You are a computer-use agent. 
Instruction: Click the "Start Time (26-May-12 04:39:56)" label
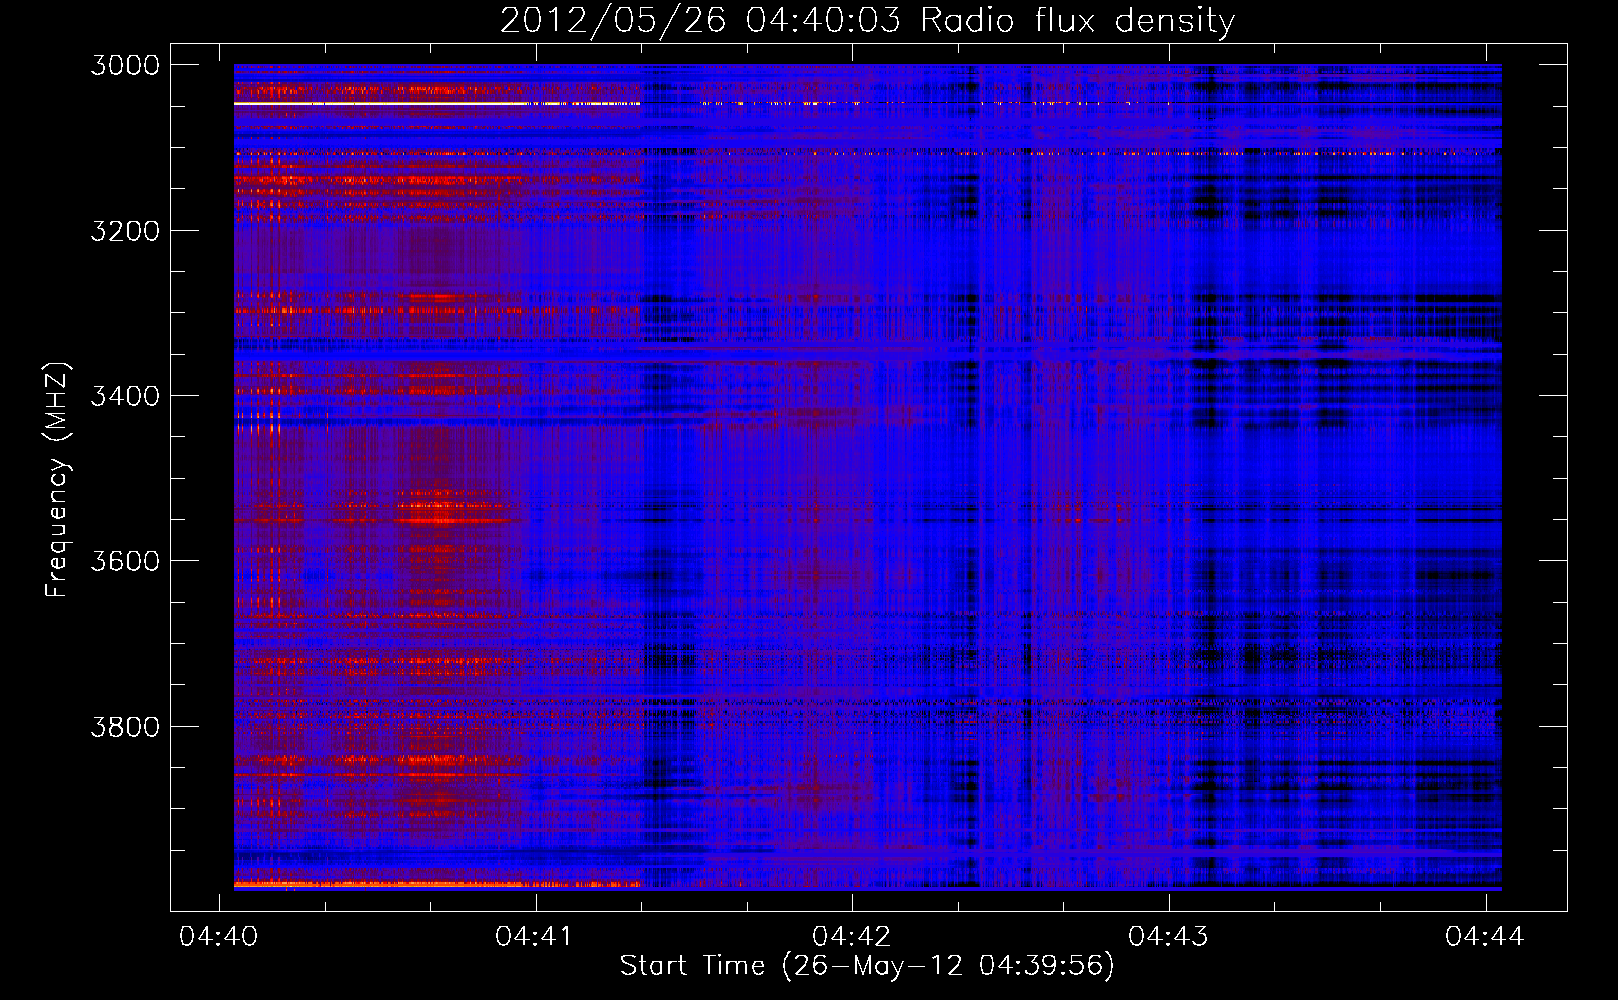pos(867,966)
